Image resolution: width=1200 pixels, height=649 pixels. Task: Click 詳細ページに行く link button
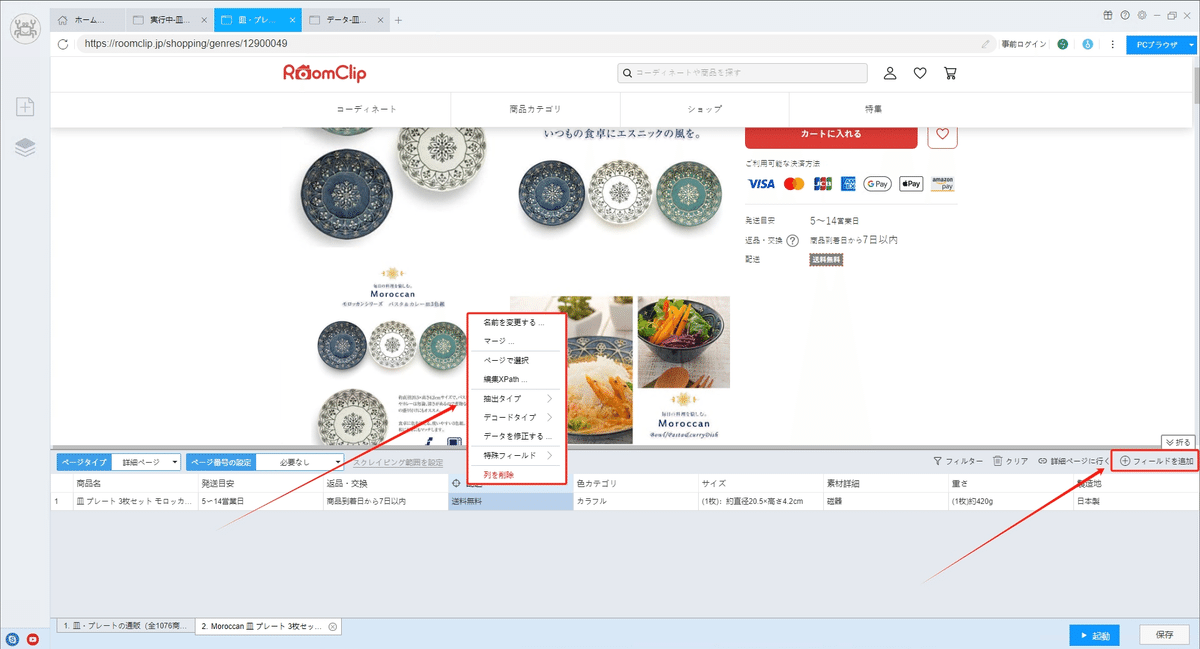point(1073,461)
